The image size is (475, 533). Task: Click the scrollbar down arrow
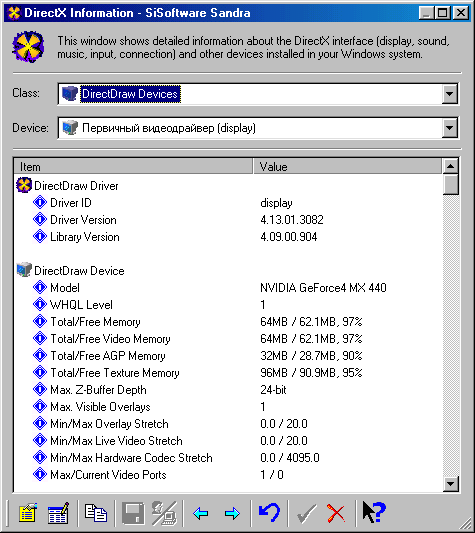[x=451, y=483]
